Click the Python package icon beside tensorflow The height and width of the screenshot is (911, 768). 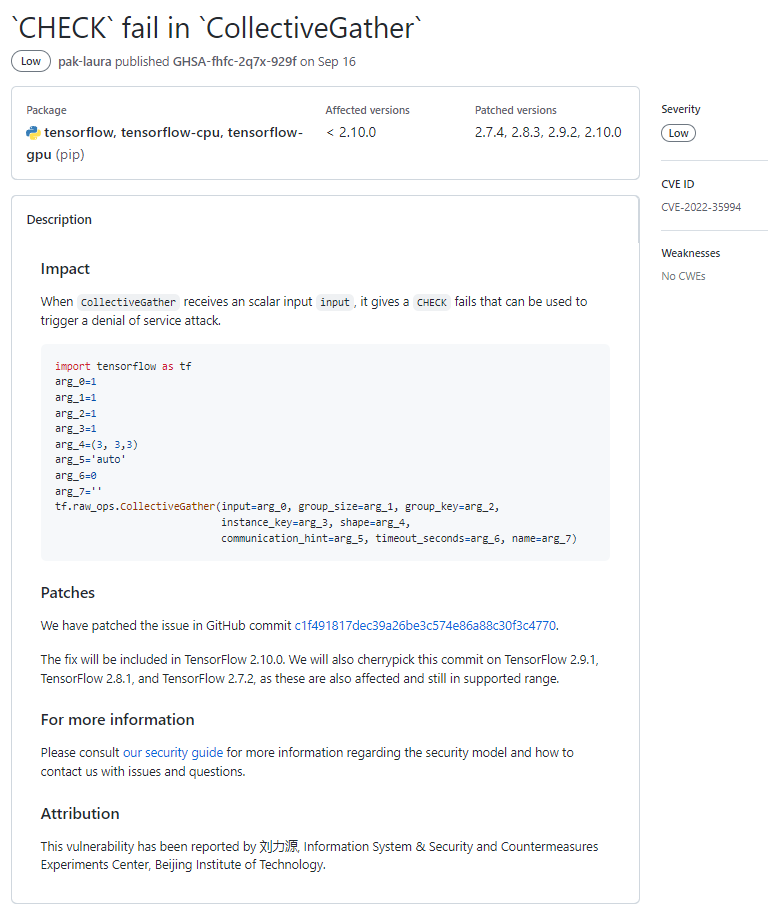33,133
